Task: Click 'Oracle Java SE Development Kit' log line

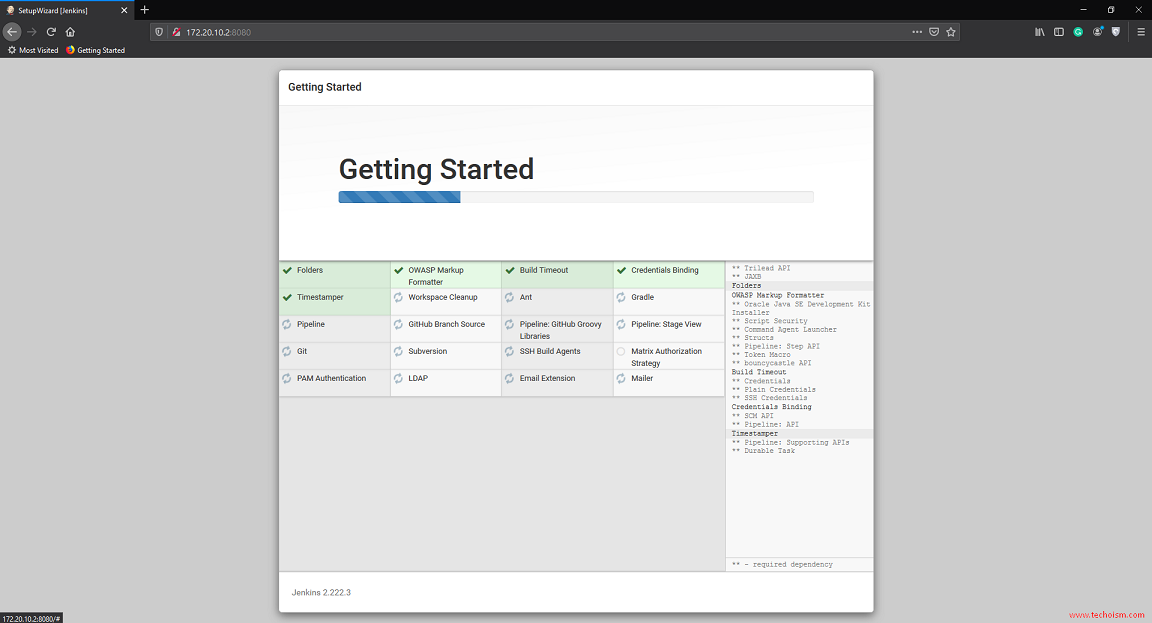Action: (801, 308)
